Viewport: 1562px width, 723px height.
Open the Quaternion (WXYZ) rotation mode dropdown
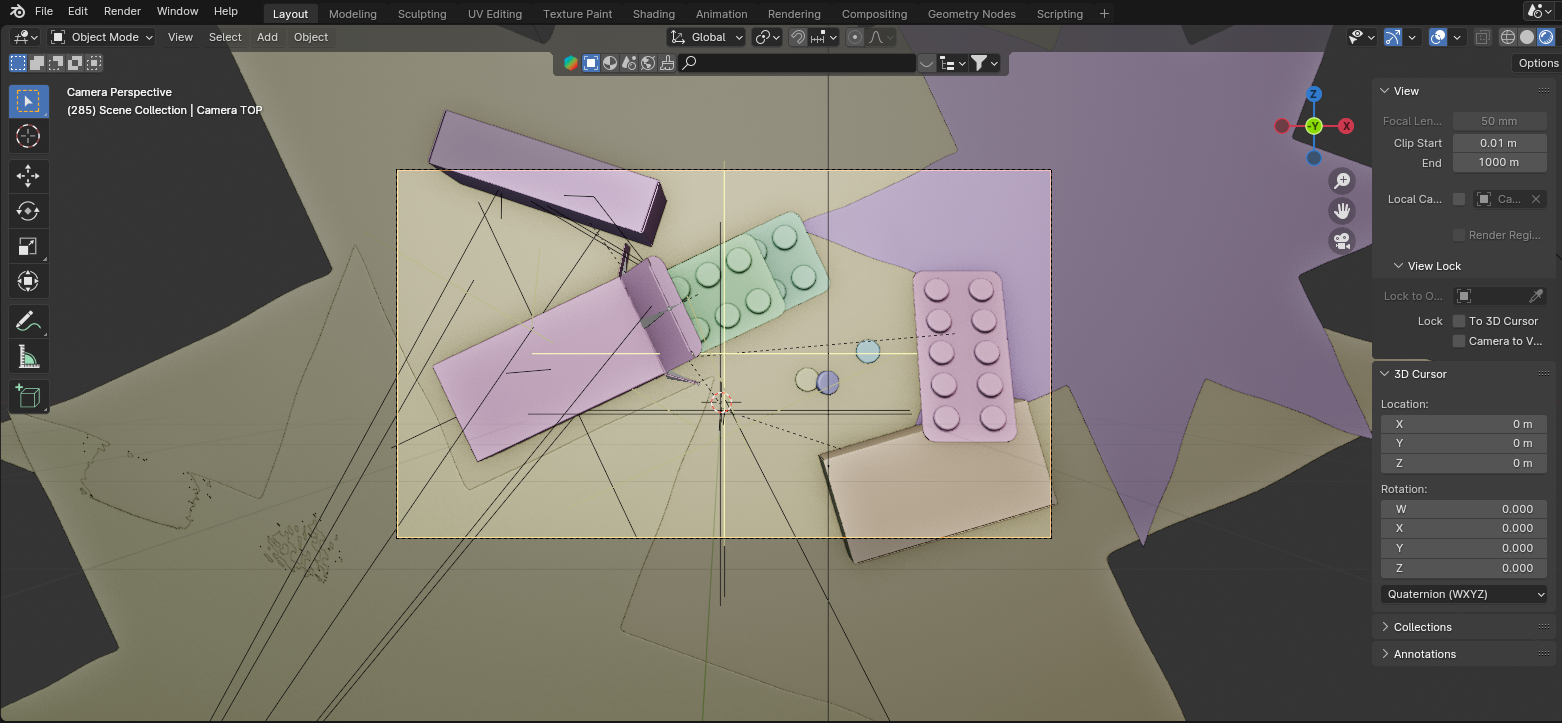coord(1463,593)
